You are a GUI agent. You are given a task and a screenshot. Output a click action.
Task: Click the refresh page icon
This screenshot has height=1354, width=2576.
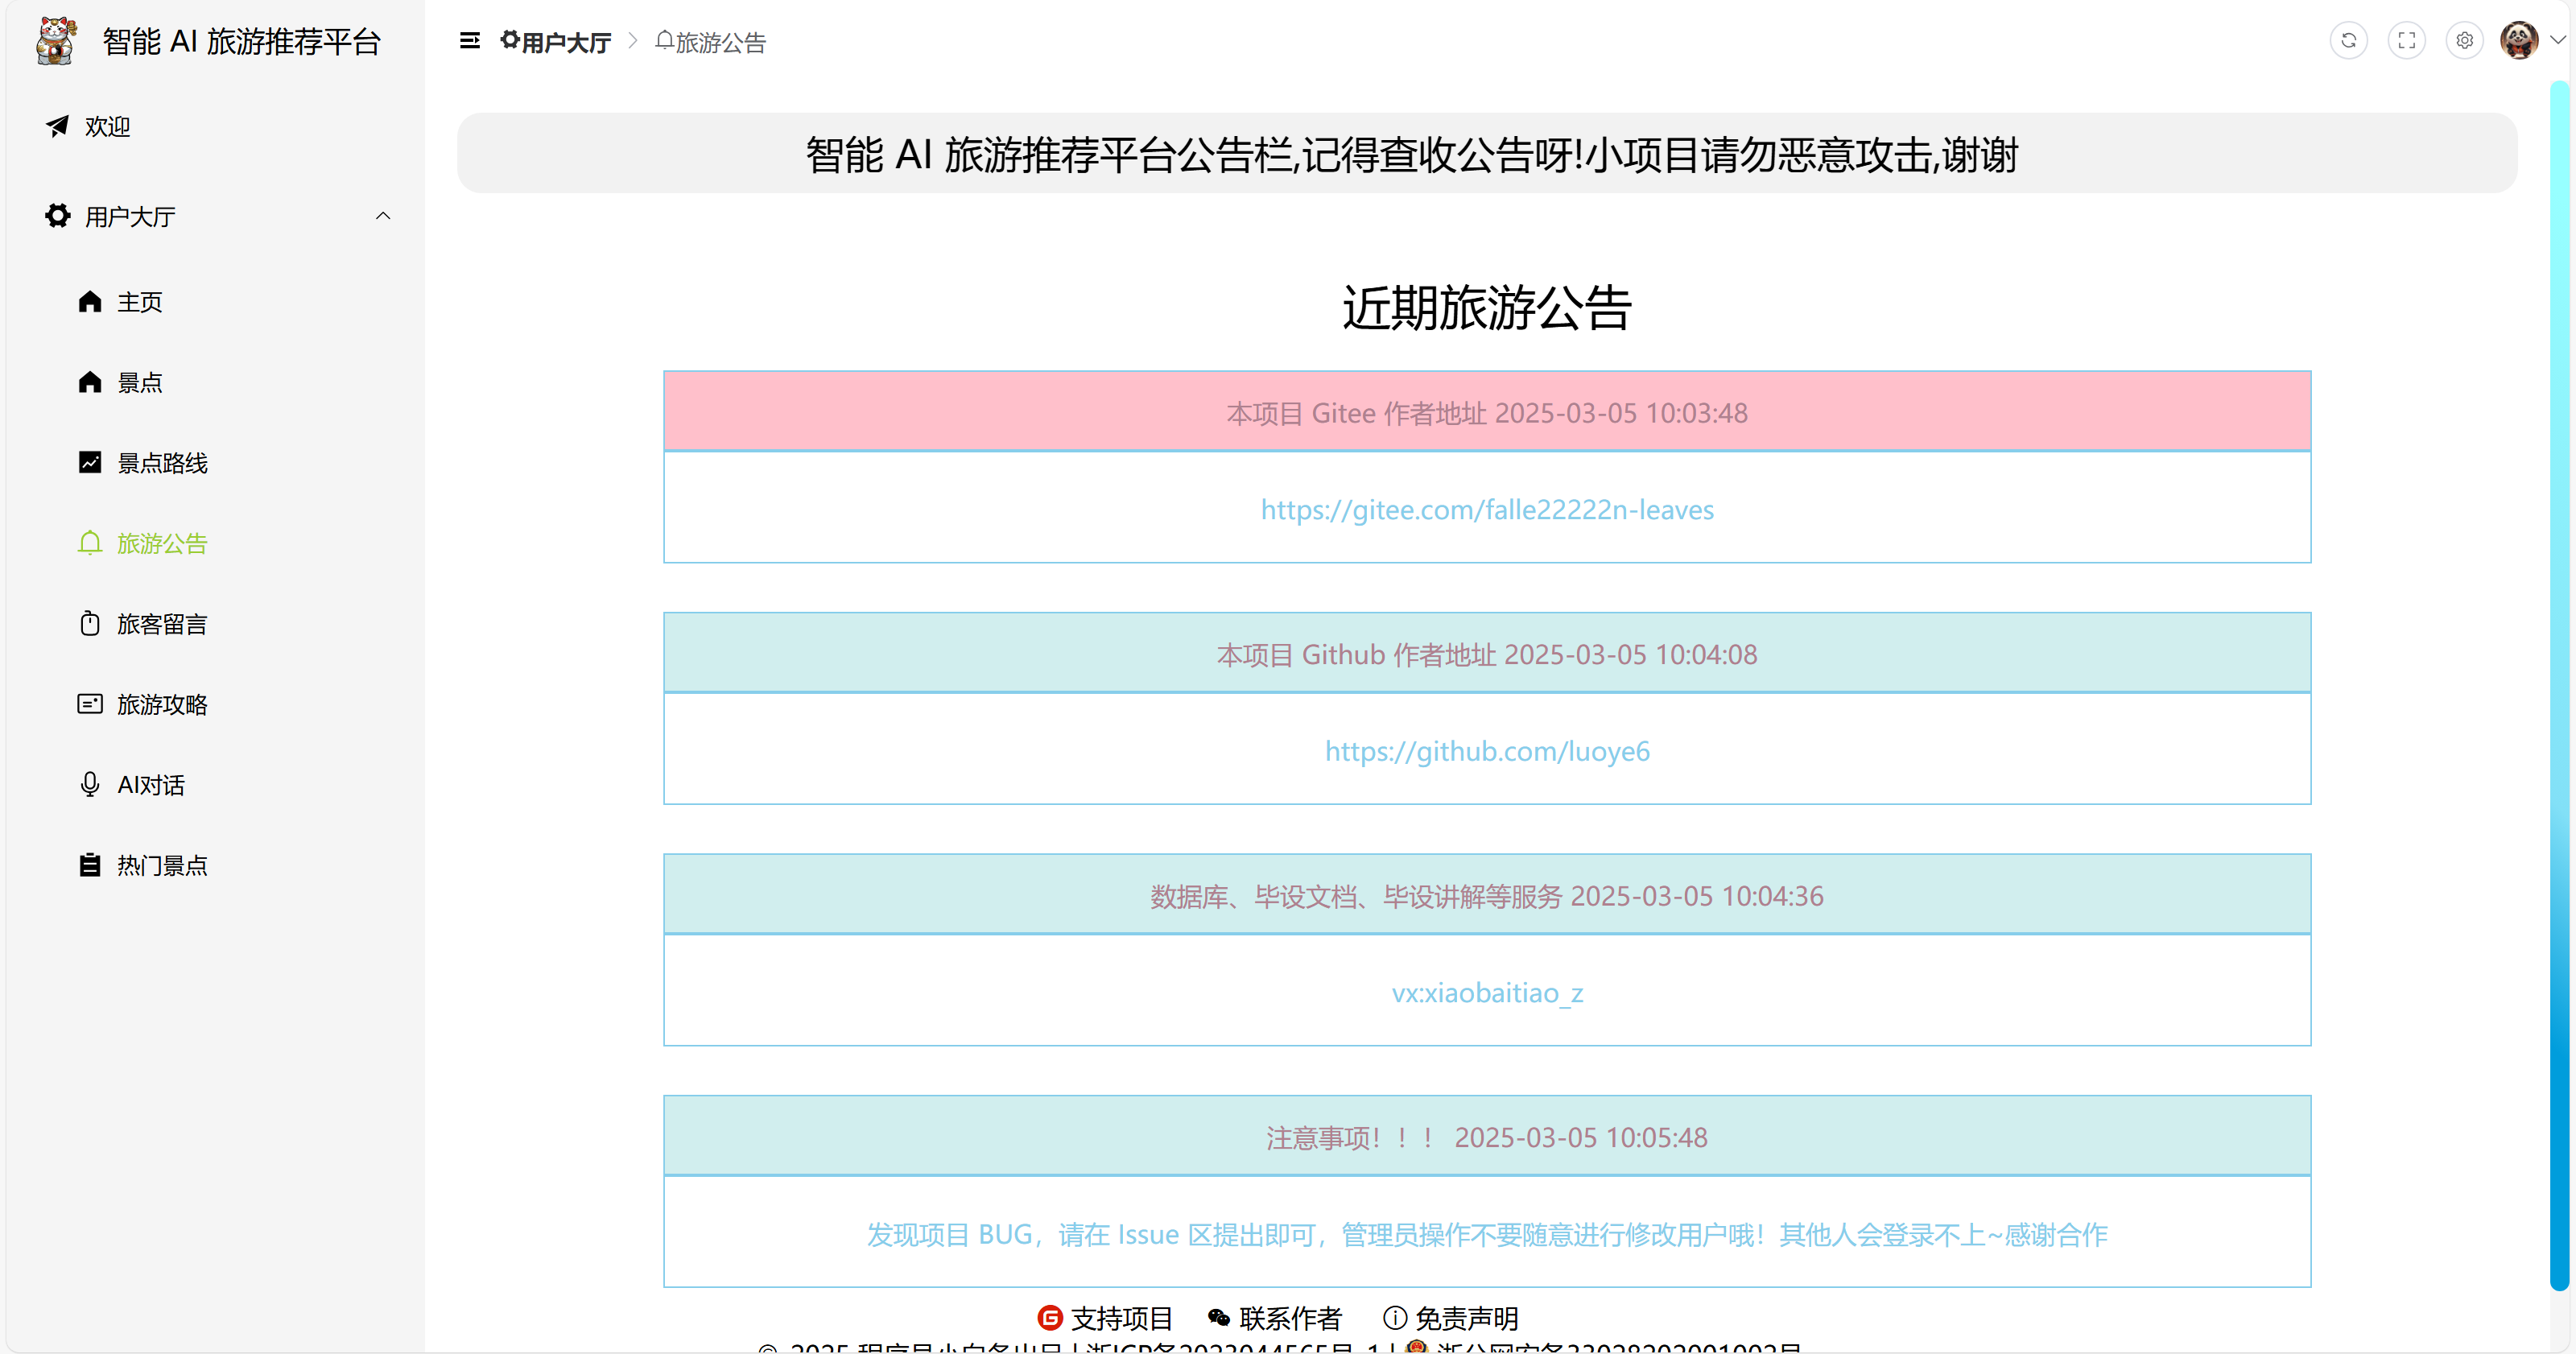2348,41
